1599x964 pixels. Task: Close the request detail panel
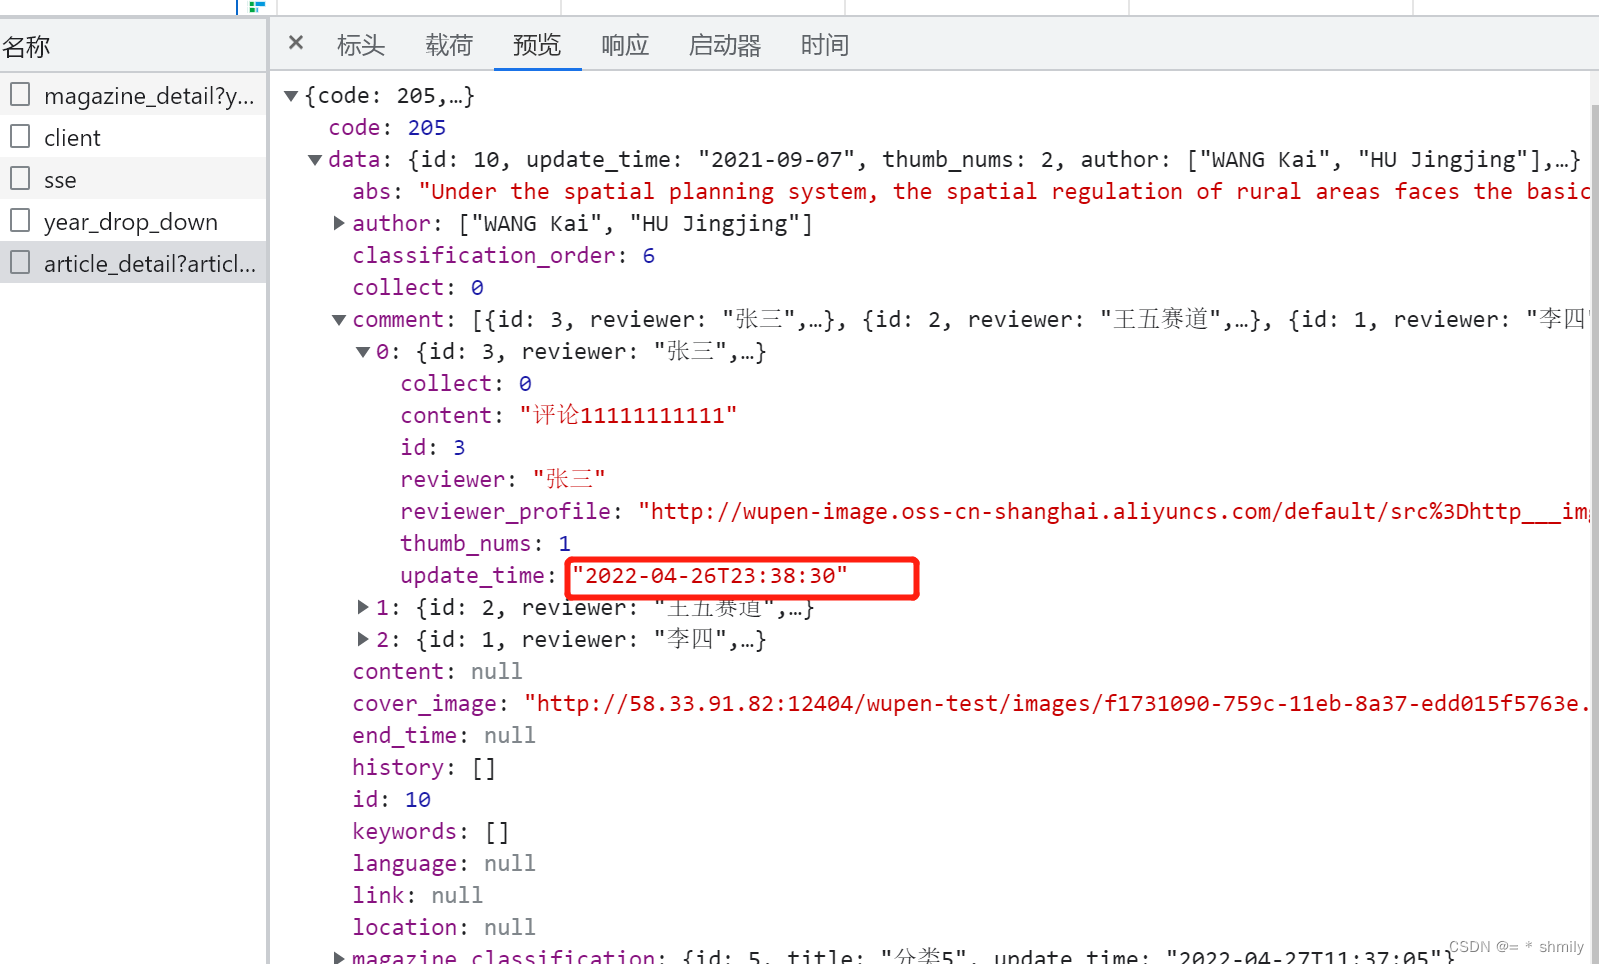(x=295, y=43)
